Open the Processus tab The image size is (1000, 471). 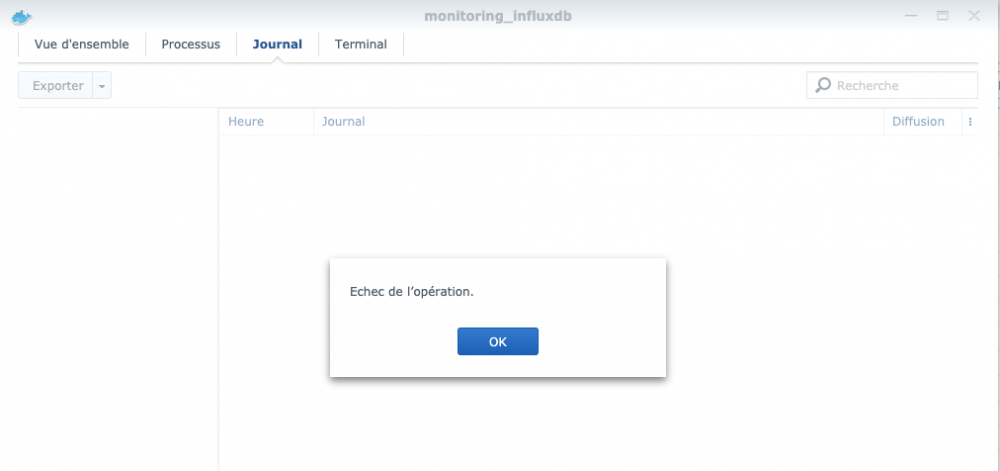click(191, 45)
